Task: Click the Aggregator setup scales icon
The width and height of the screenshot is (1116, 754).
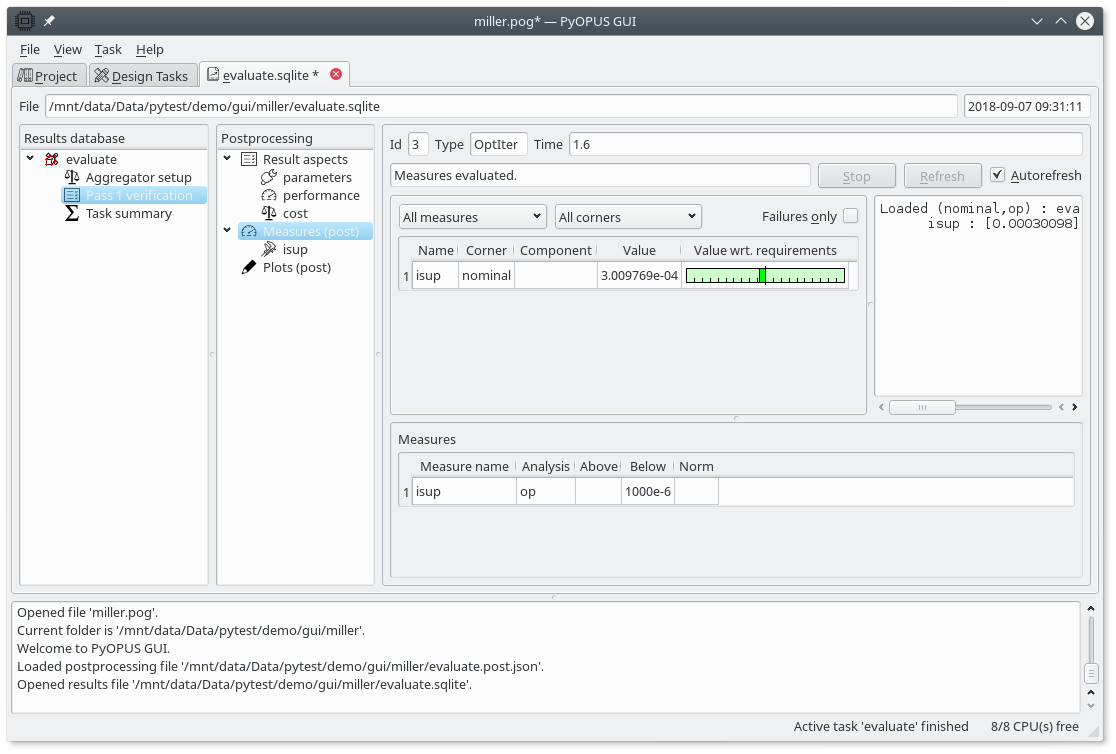Action: (x=72, y=177)
